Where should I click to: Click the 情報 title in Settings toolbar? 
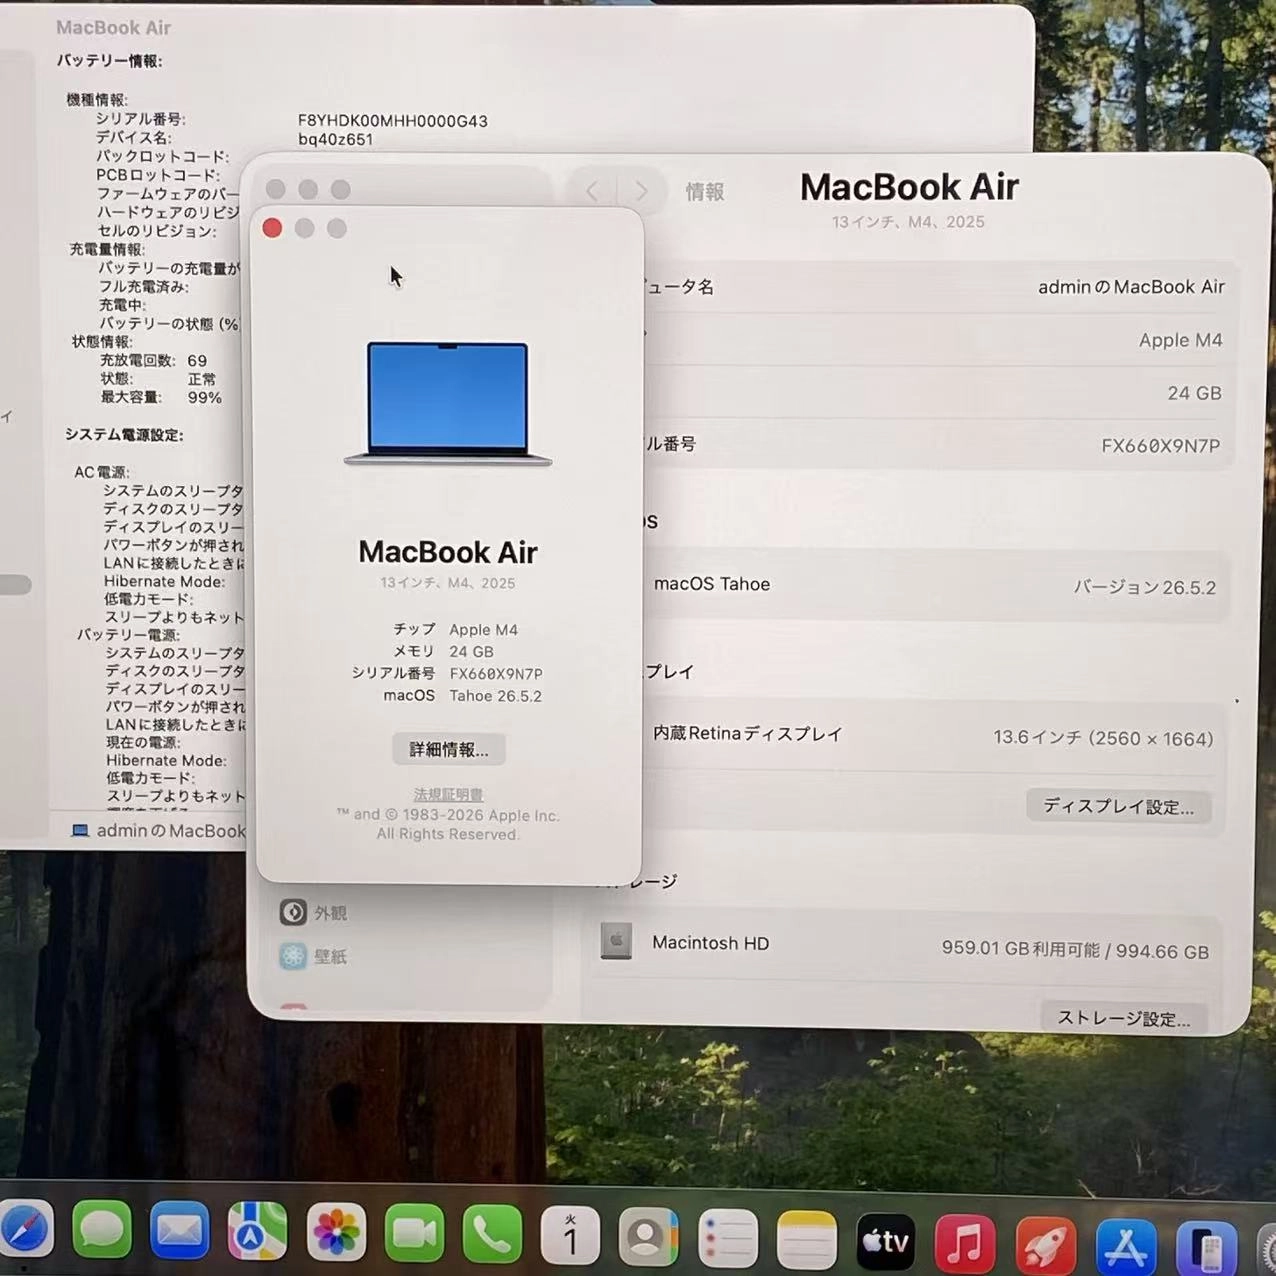click(x=704, y=191)
